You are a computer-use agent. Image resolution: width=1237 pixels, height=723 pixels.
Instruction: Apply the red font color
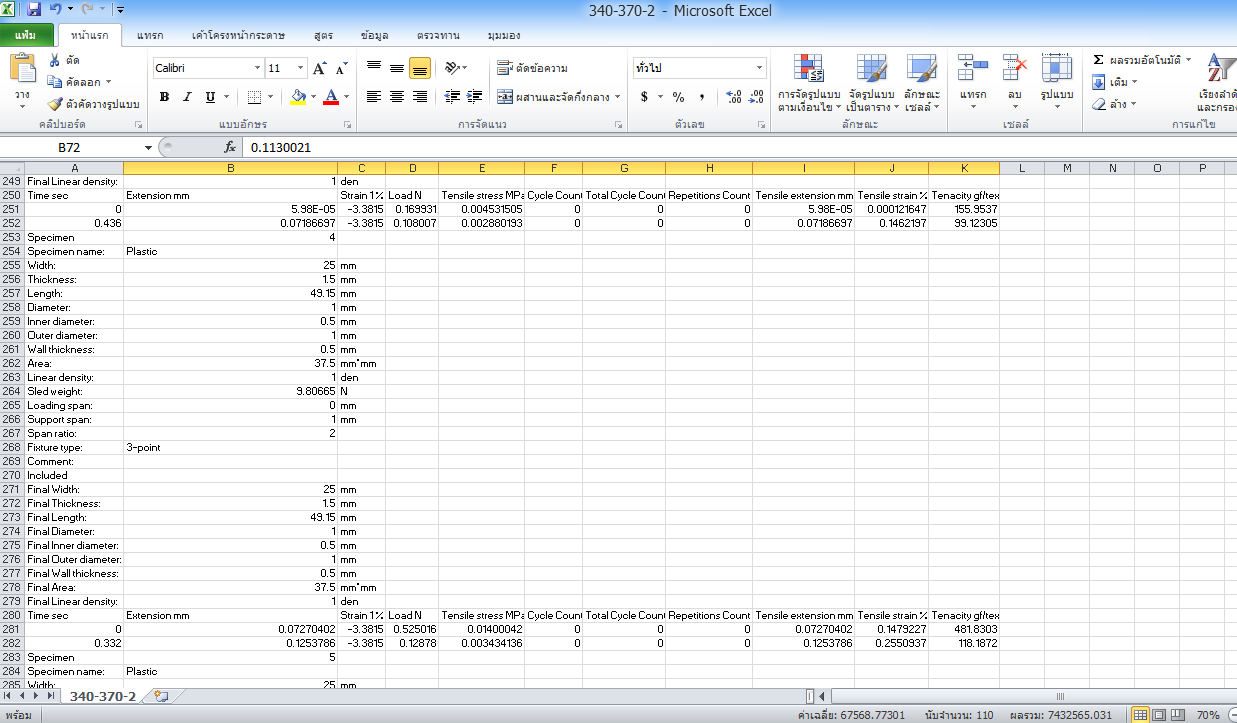point(331,97)
